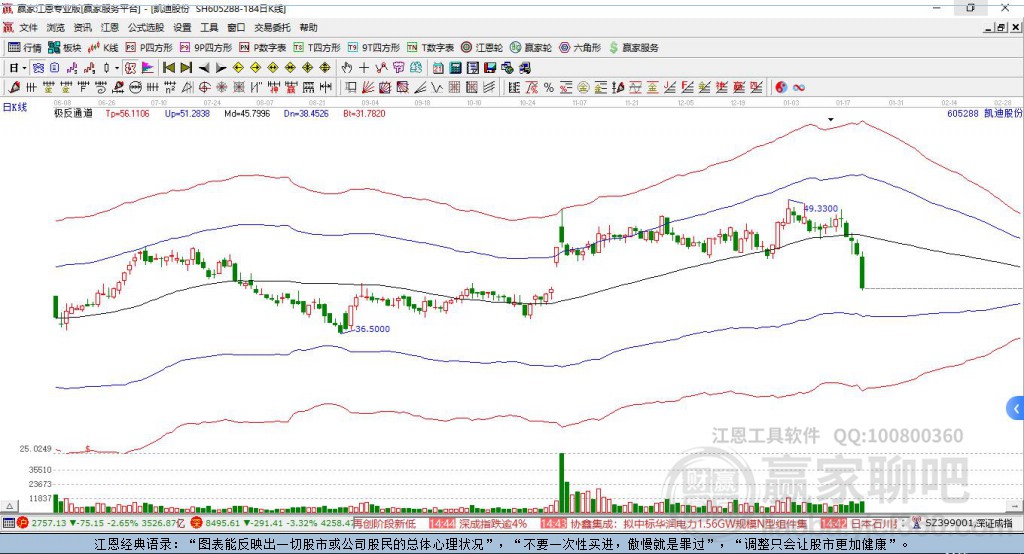This screenshot has width=1024, height=554.
Task: Click the floppy-disk save icon
Action: 490,67
